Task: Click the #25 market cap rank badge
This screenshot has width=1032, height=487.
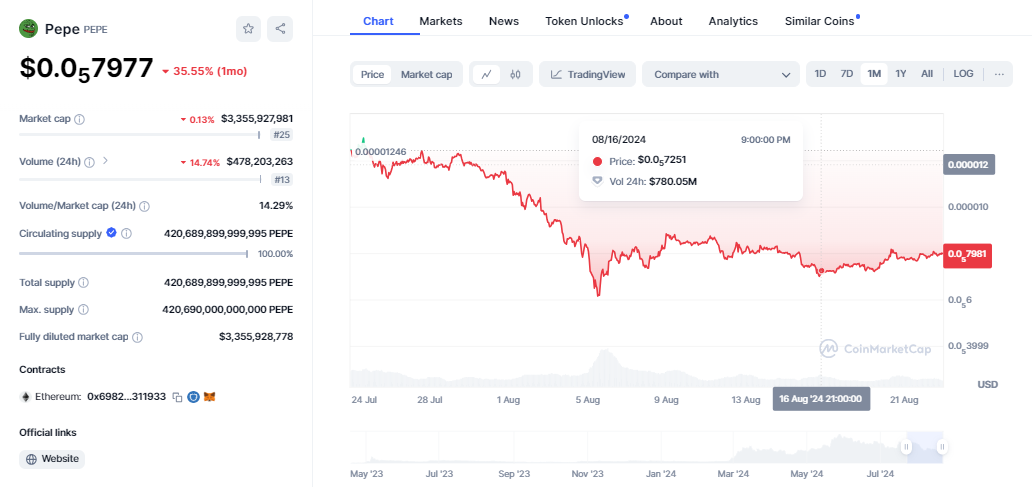Action: (282, 135)
